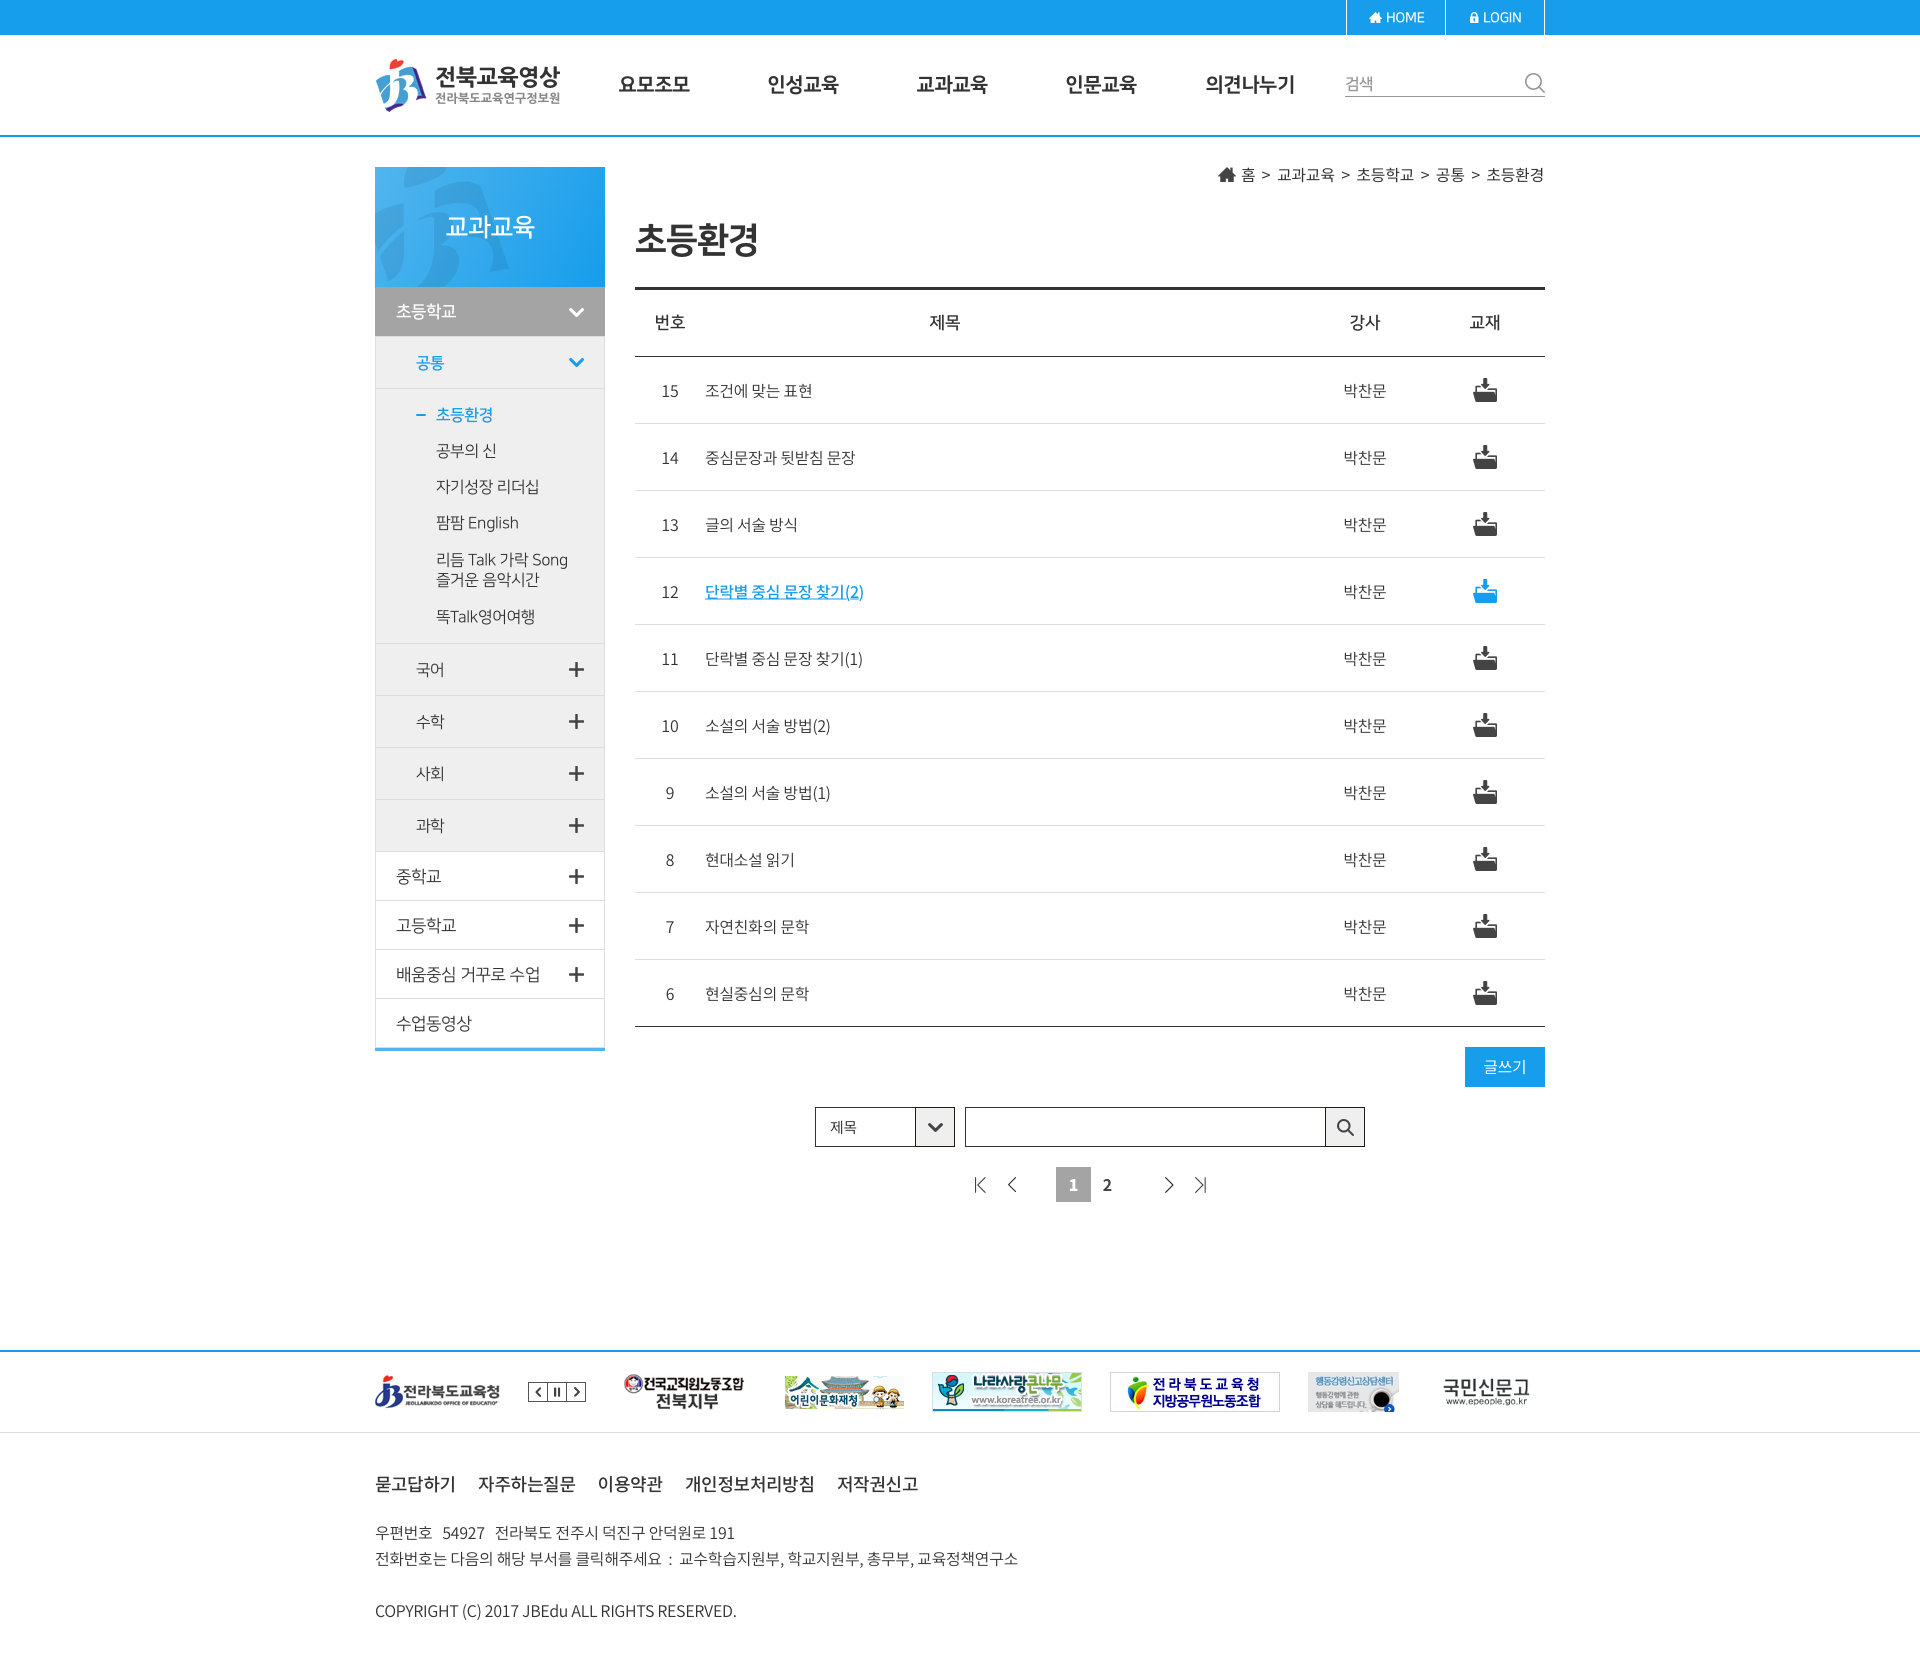Click the board search text field
This screenshot has width=1920, height=1659.
point(1145,1127)
